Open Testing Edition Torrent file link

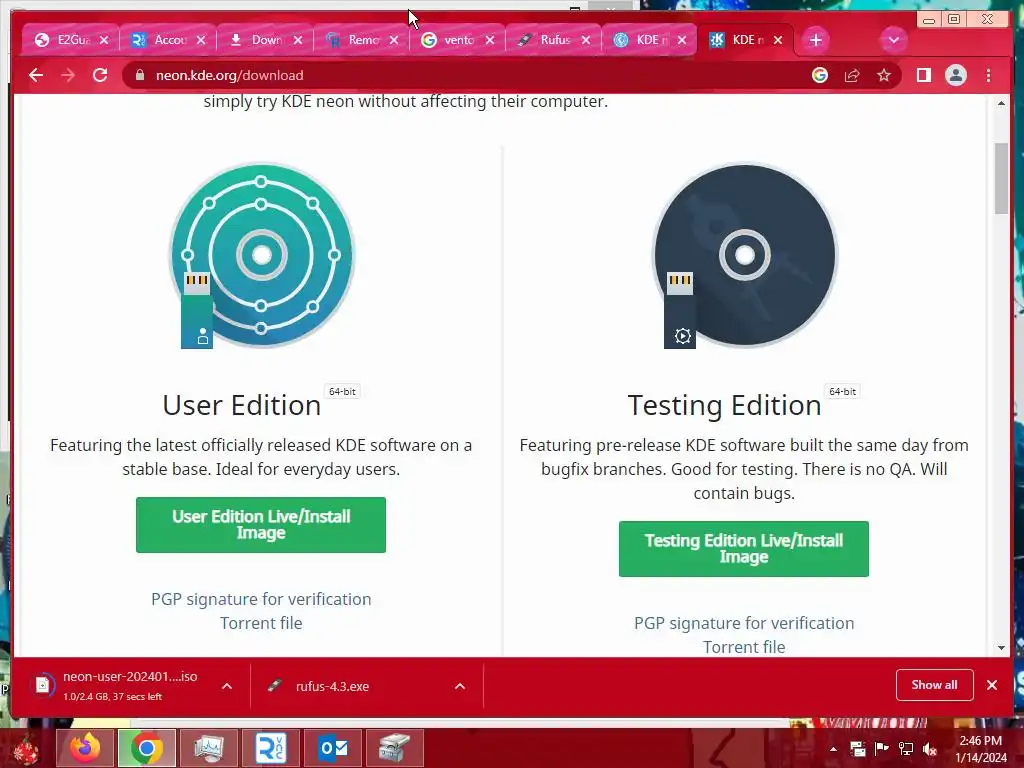pos(744,647)
